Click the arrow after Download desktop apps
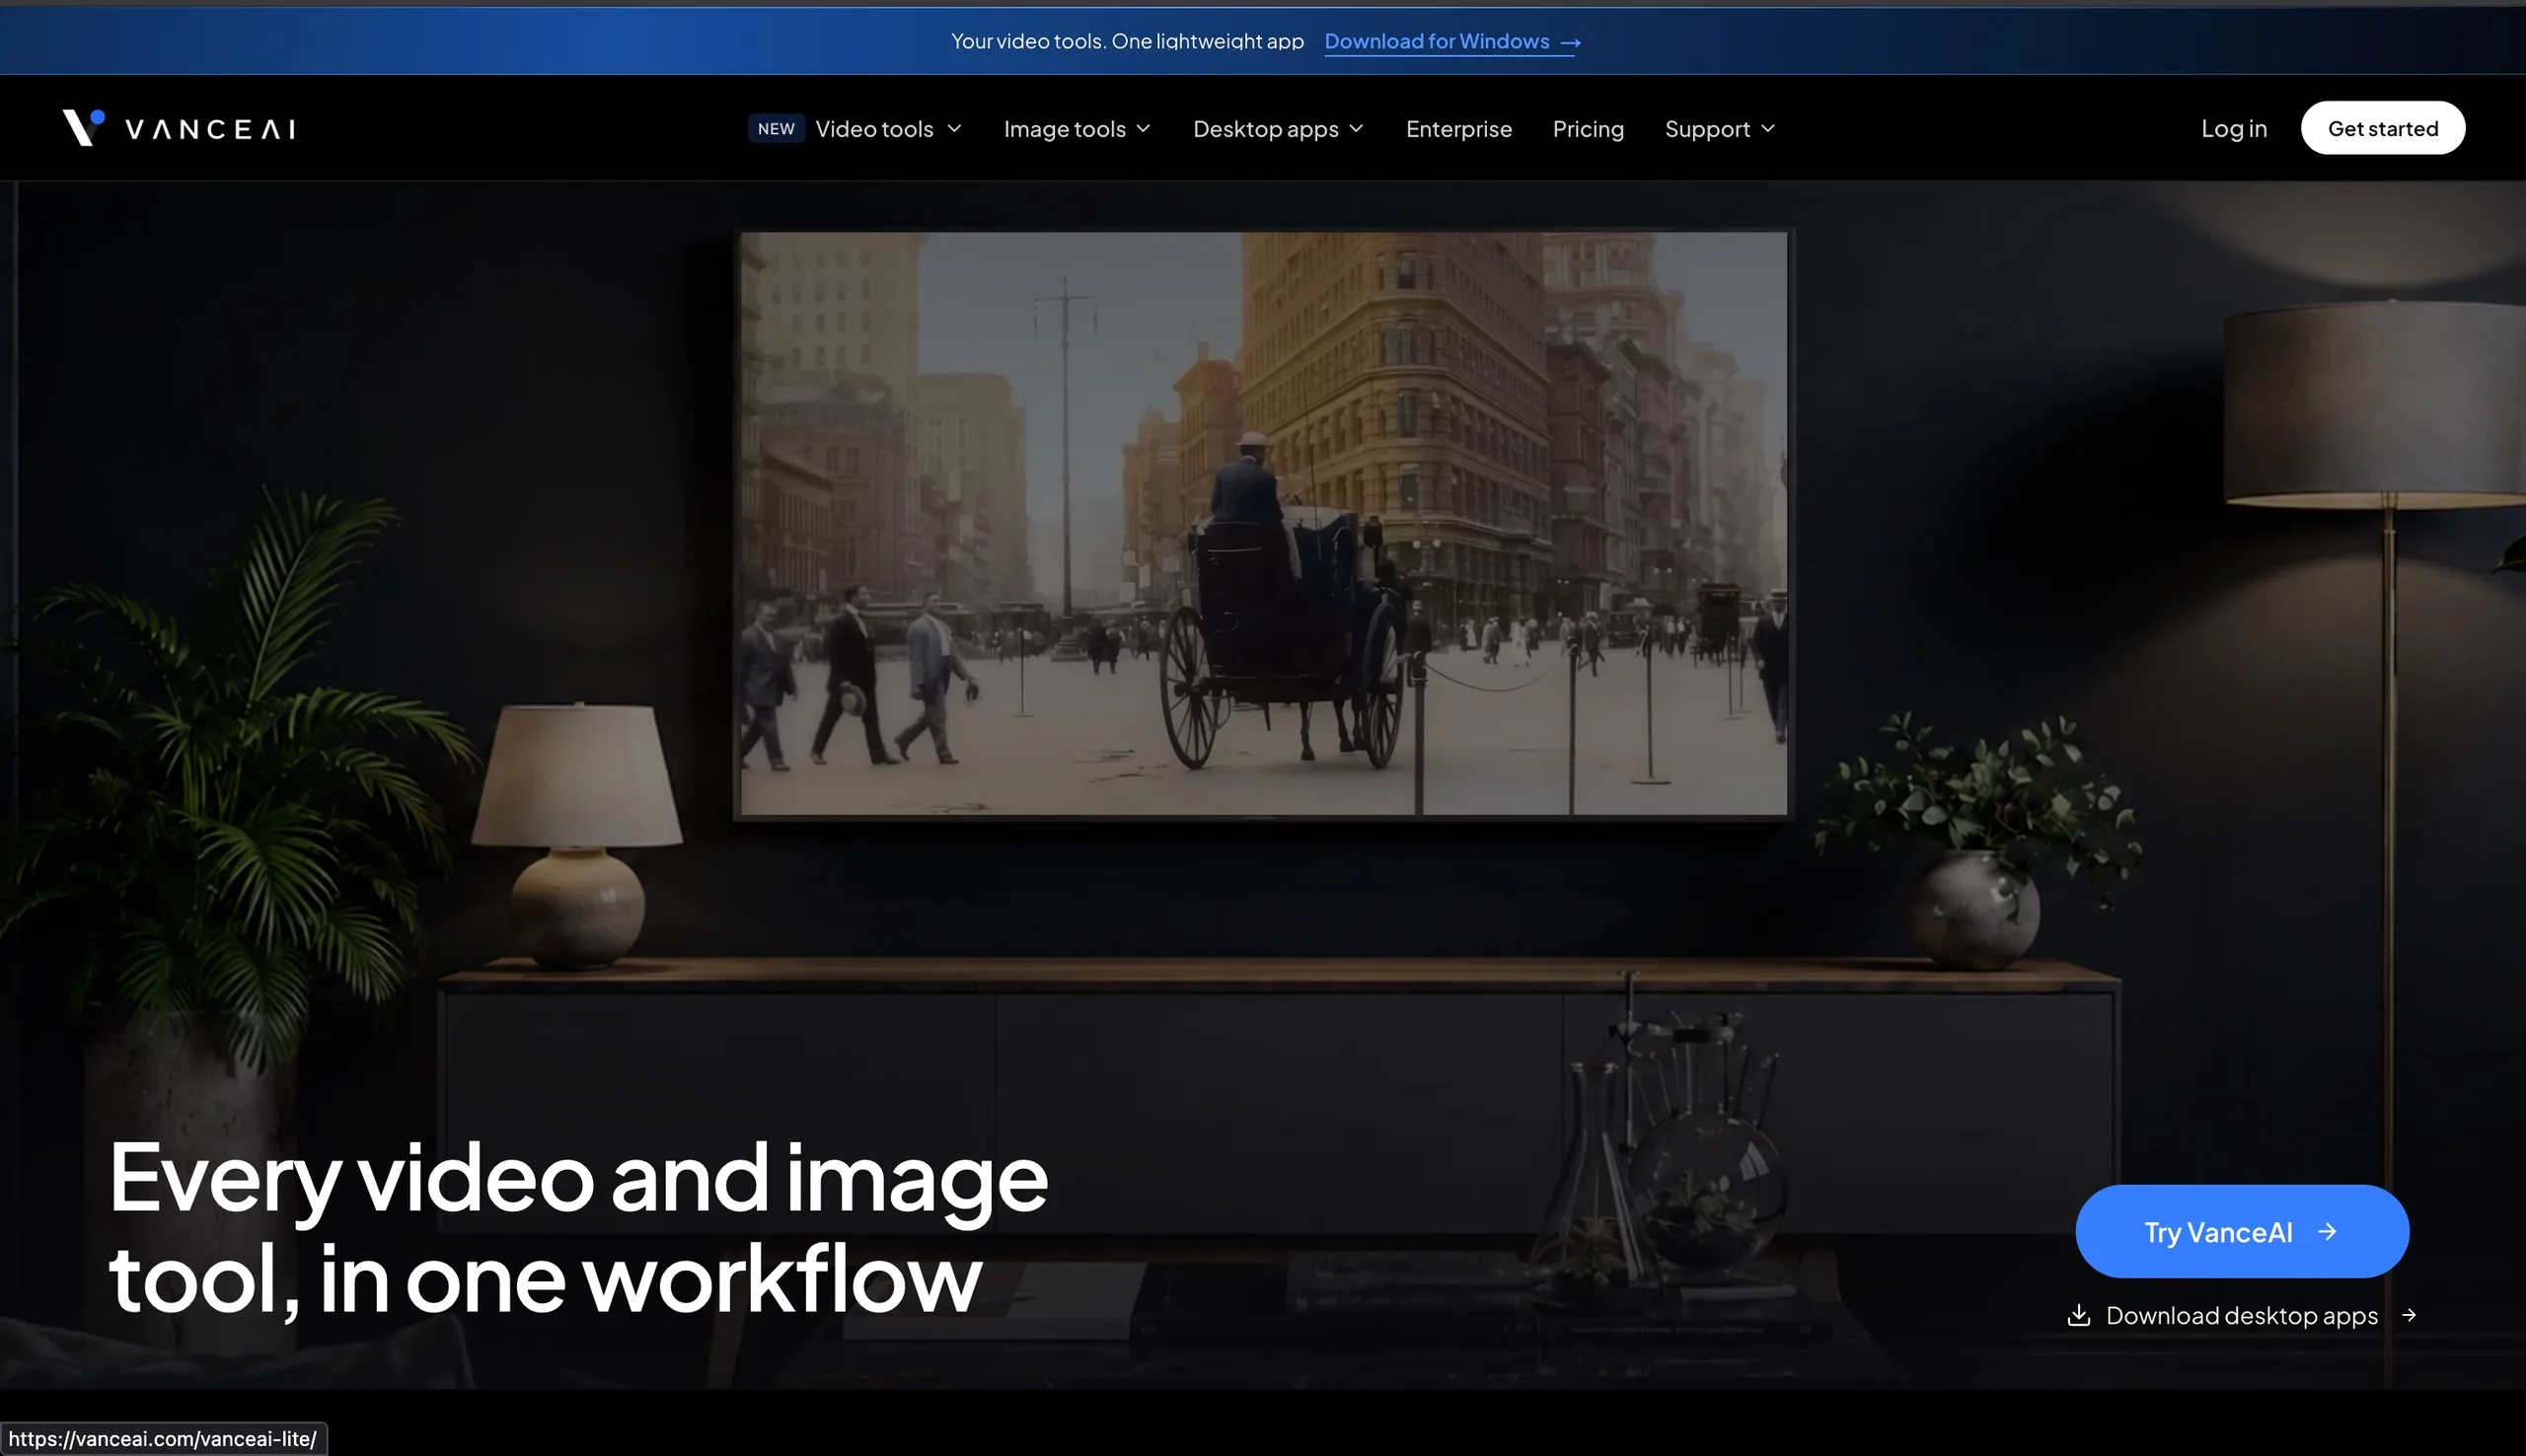The image size is (2526, 1456). [2409, 1315]
